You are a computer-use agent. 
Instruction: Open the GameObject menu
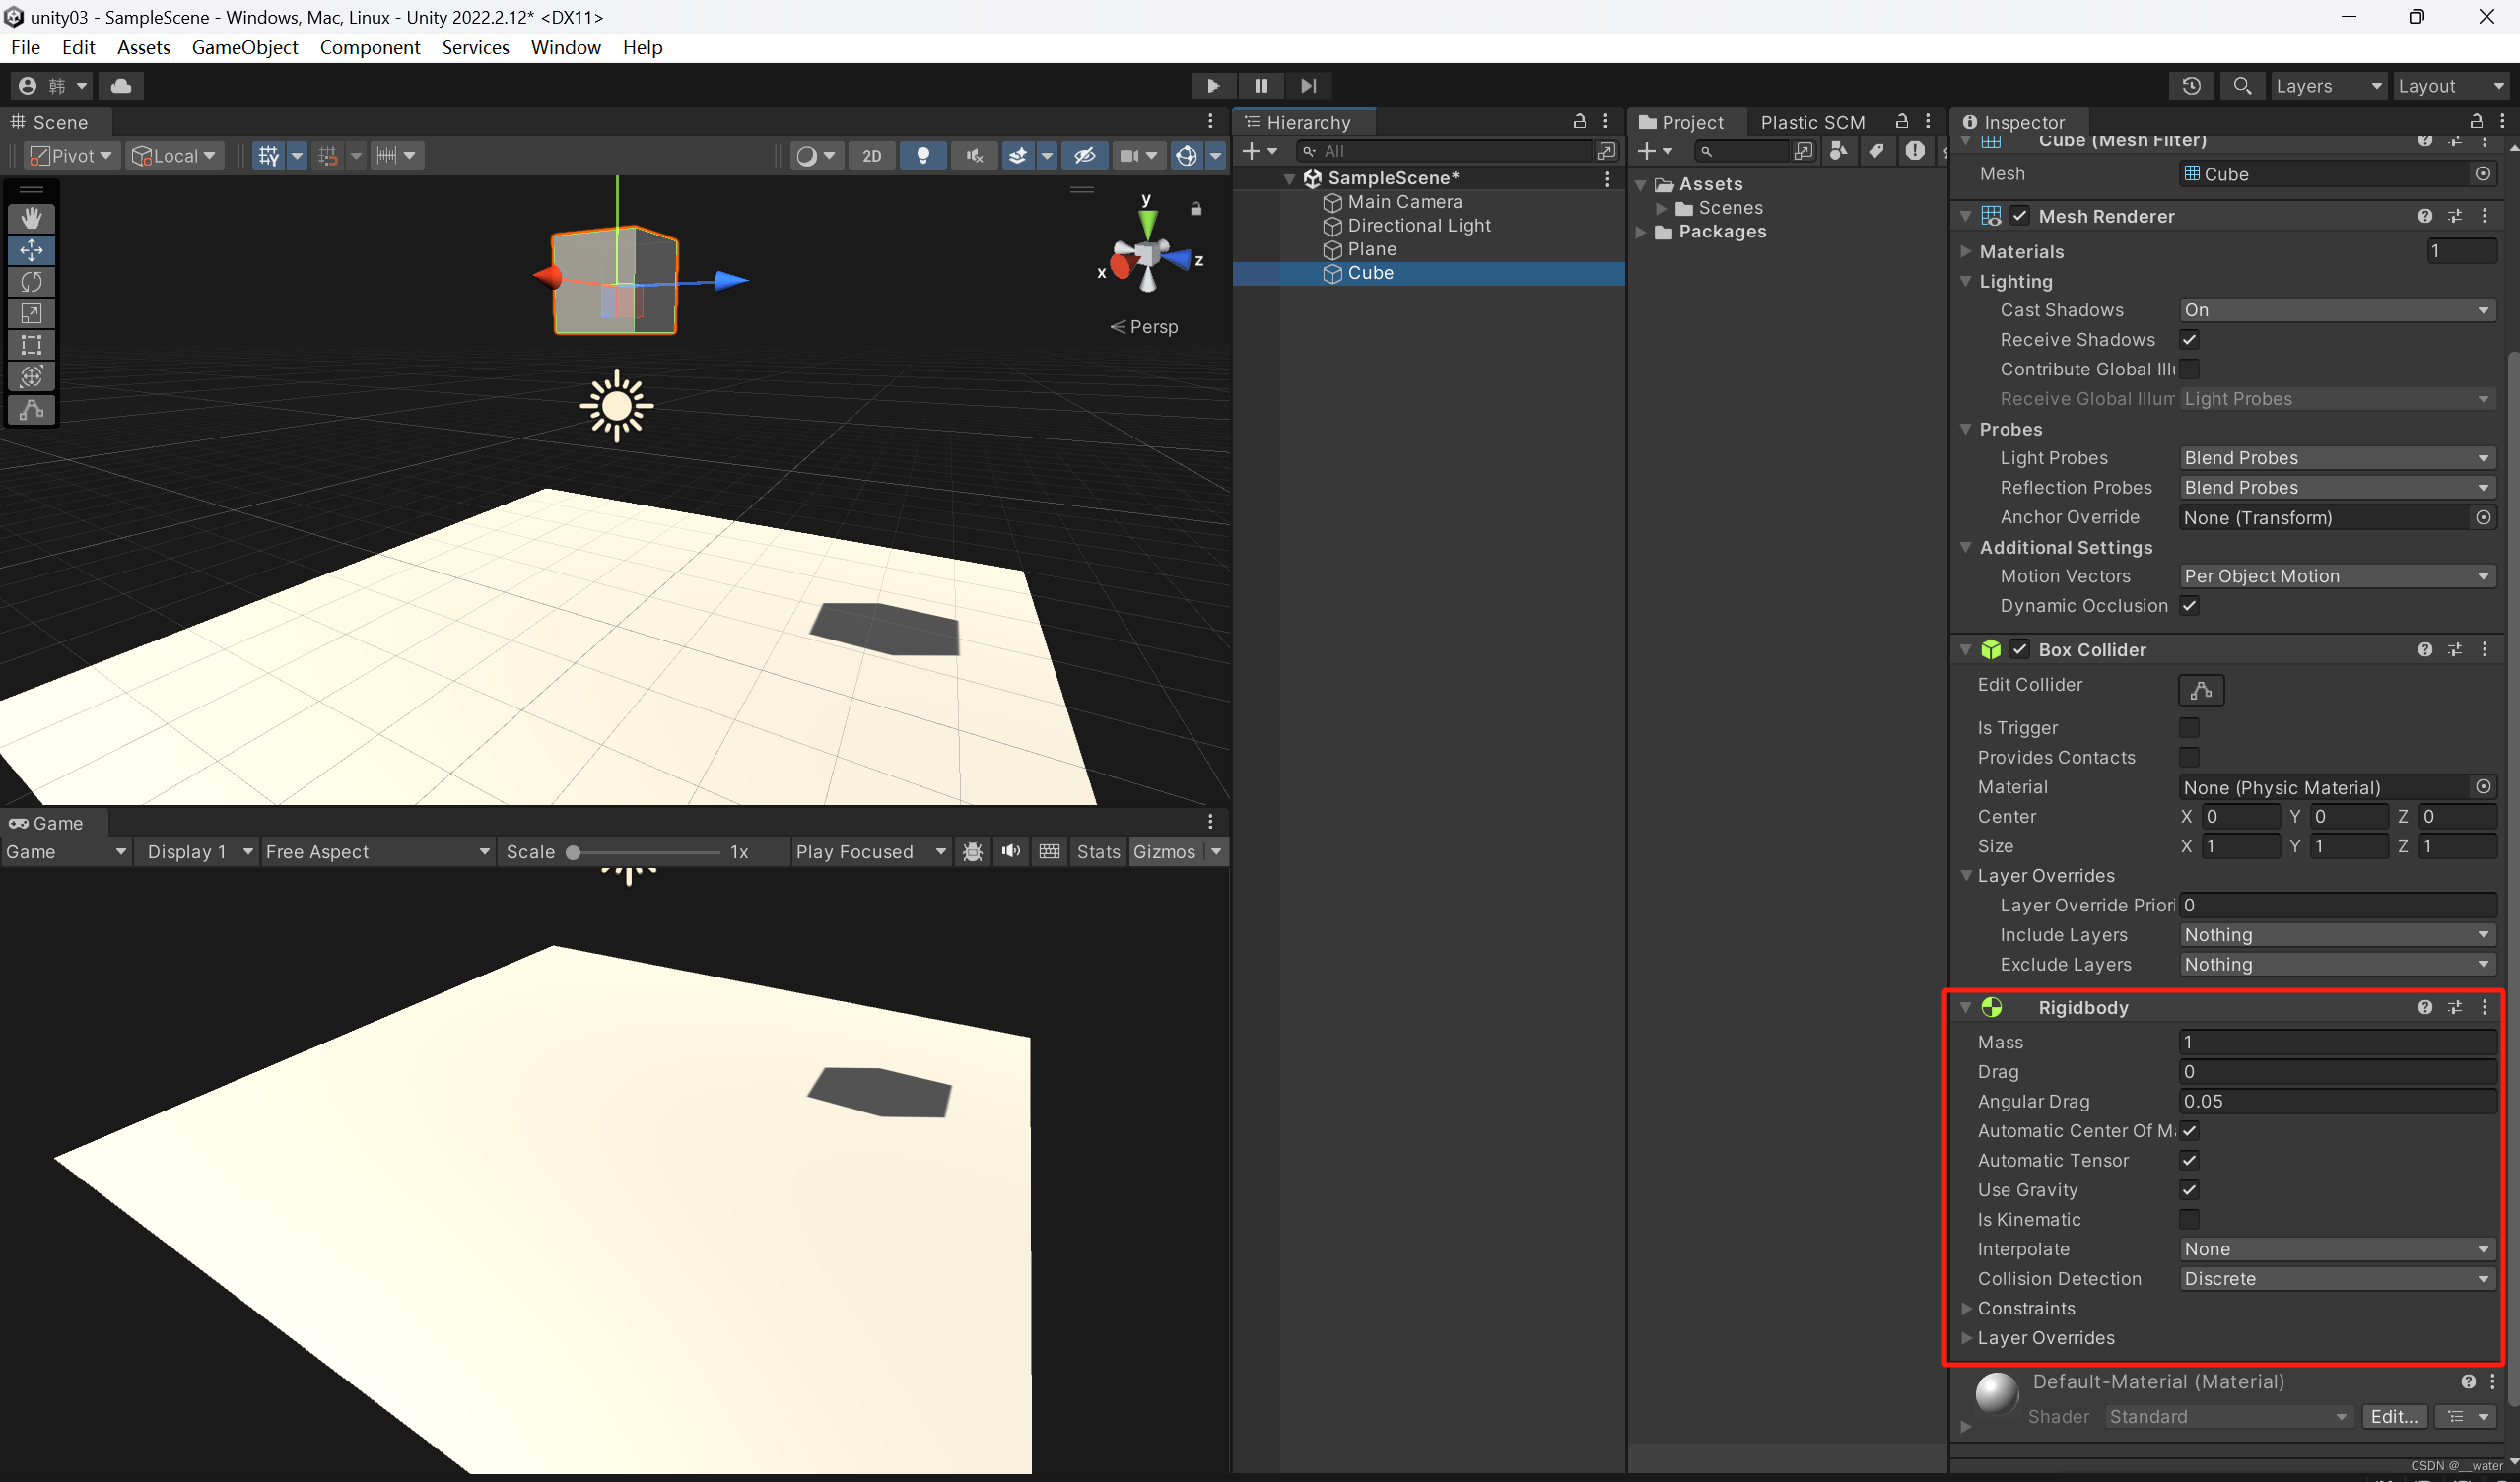click(x=244, y=47)
